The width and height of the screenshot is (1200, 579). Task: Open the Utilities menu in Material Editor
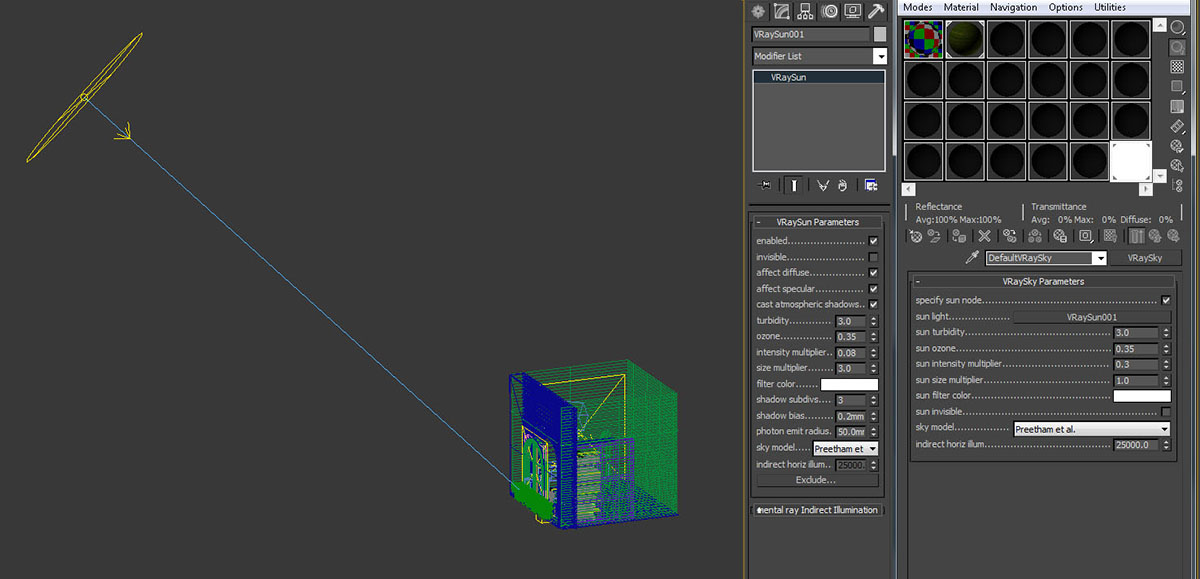click(1110, 7)
